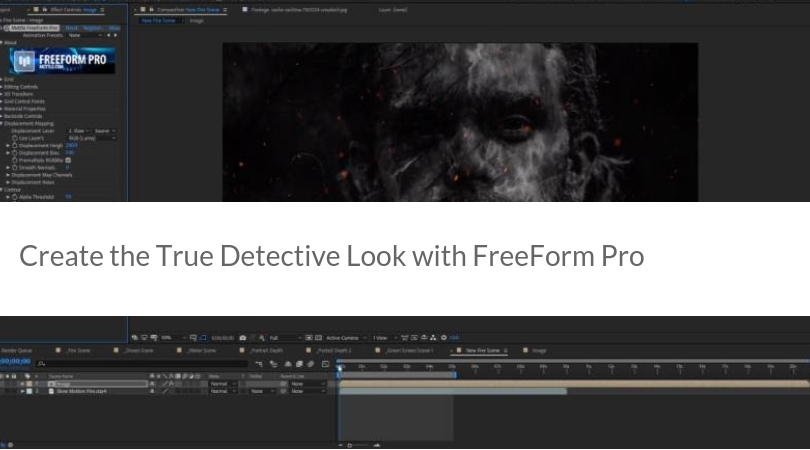Viewport: 810px width, 450px height.
Task: Toggle the transparency grid icon
Action: 318,338
